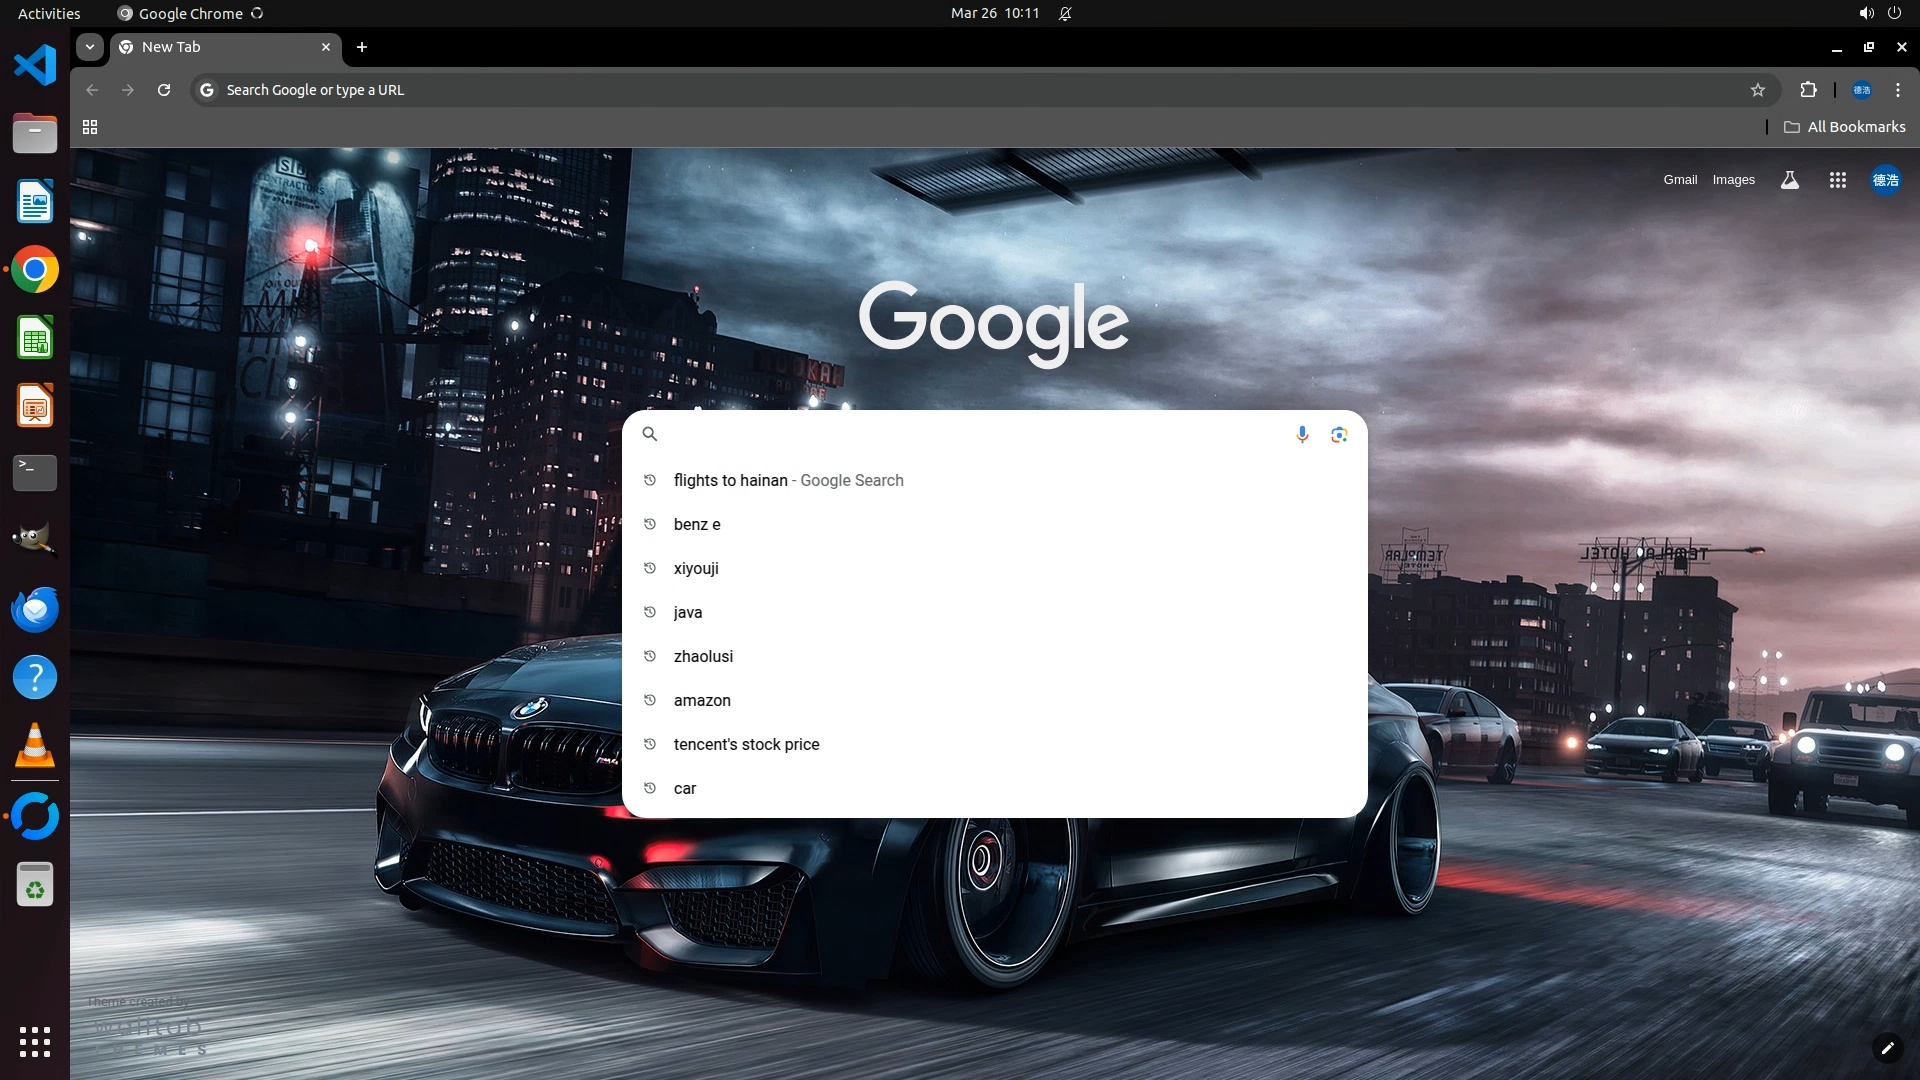Screen dimensions: 1920x1080
Task: Reload the current page
Action: point(164,90)
